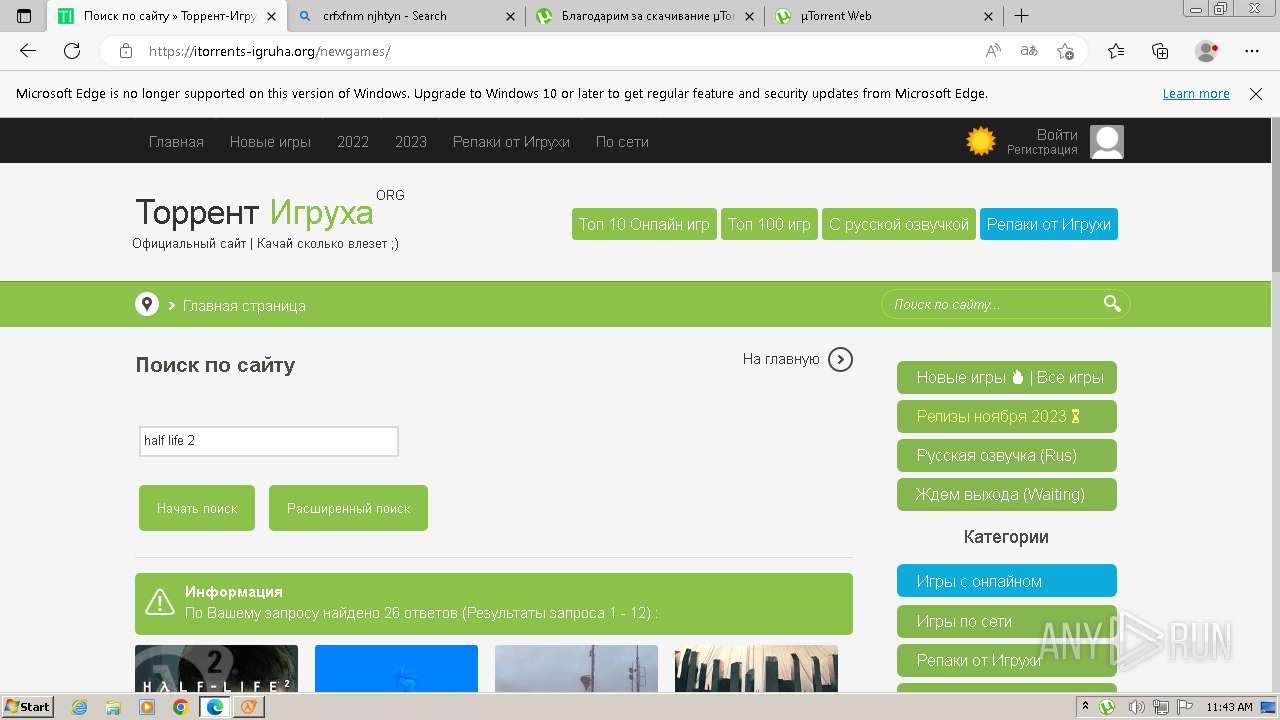The height and width of the screenshot is (720, 1280).
Task: View site info lock icon
Action: (x=126, y=51)
